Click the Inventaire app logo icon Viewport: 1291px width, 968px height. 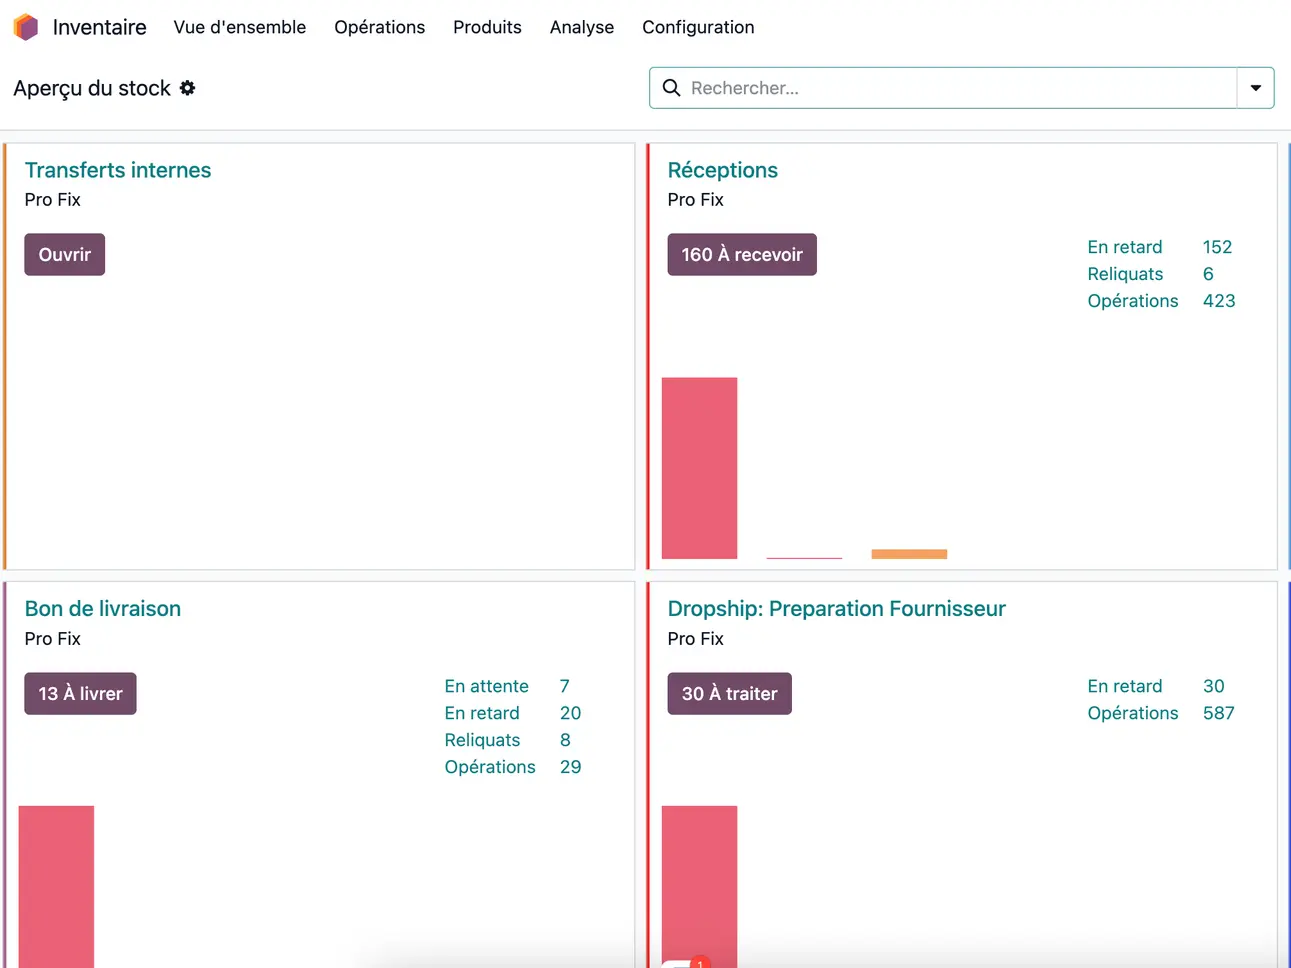26,27
